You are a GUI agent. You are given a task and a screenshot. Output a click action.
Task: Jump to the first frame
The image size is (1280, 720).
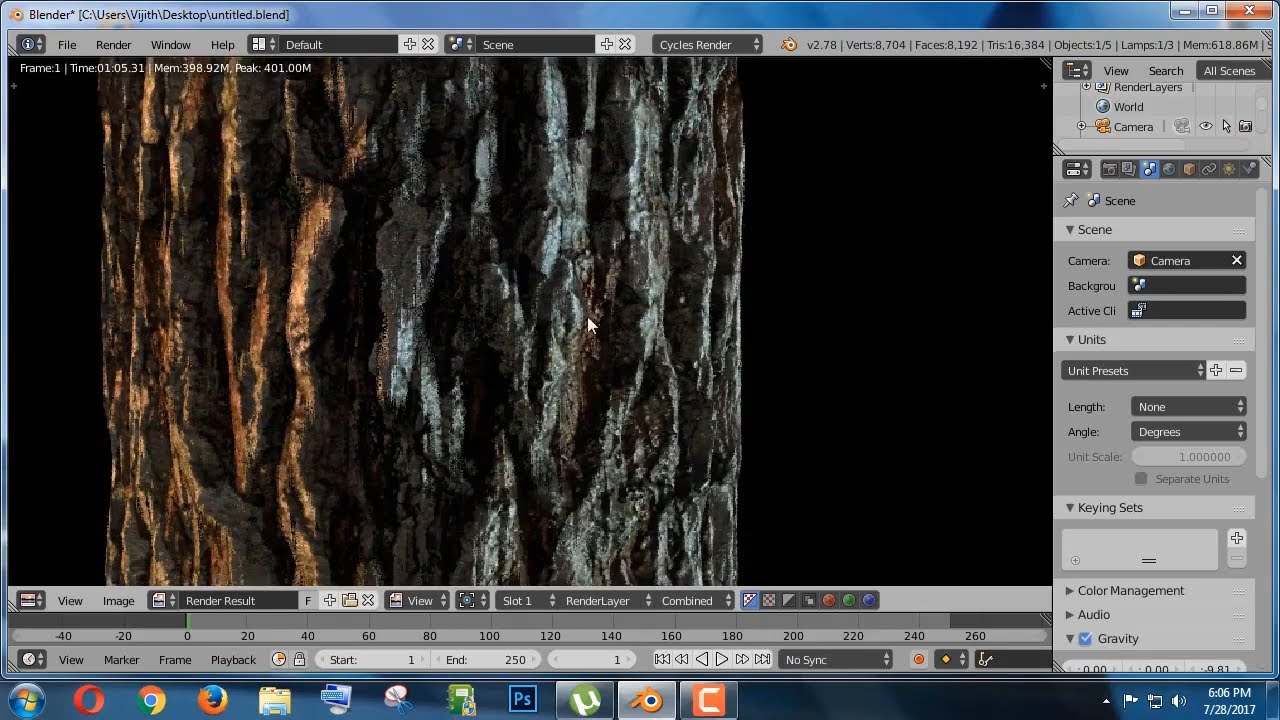point(662,659)
